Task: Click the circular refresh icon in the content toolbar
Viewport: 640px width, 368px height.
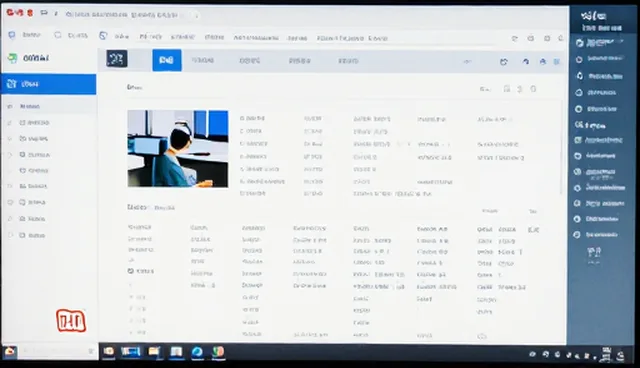Action: click(x=504, y=62)
